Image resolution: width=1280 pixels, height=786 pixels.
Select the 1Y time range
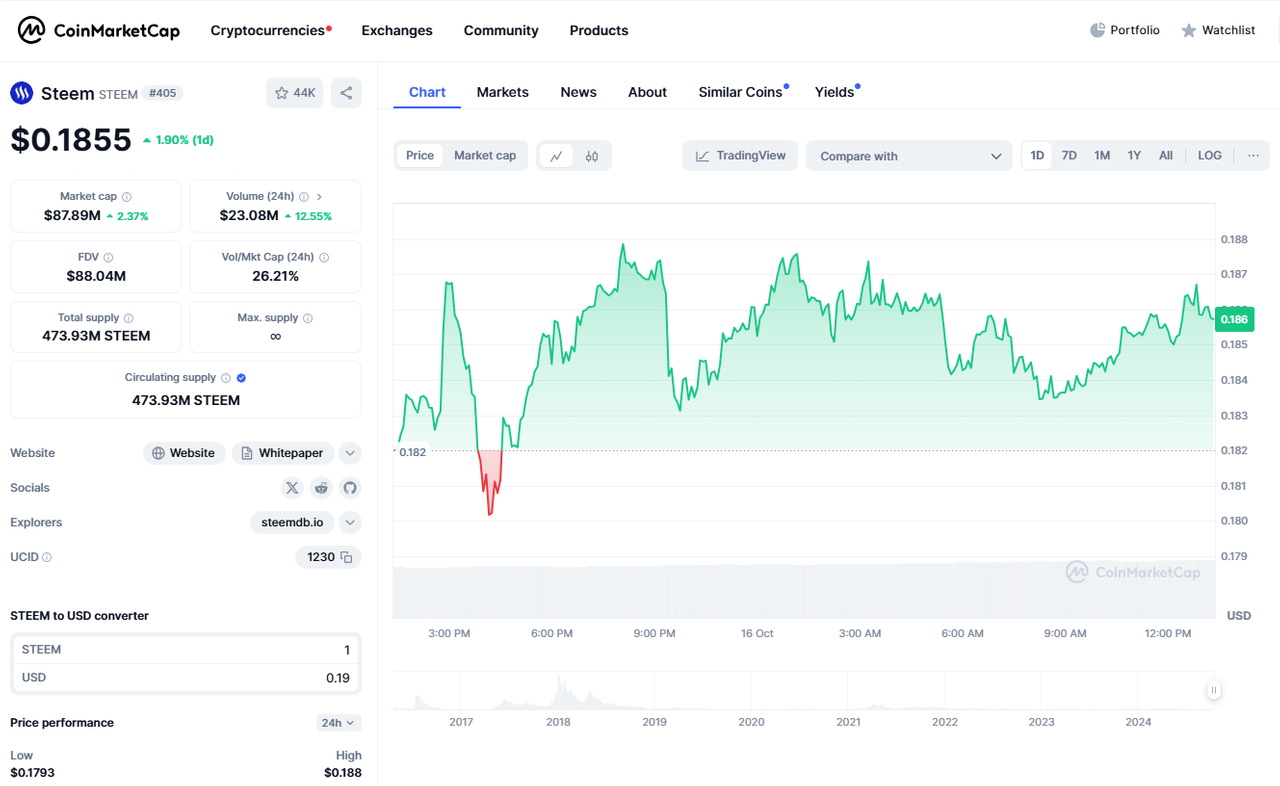tap(1134, 156)
